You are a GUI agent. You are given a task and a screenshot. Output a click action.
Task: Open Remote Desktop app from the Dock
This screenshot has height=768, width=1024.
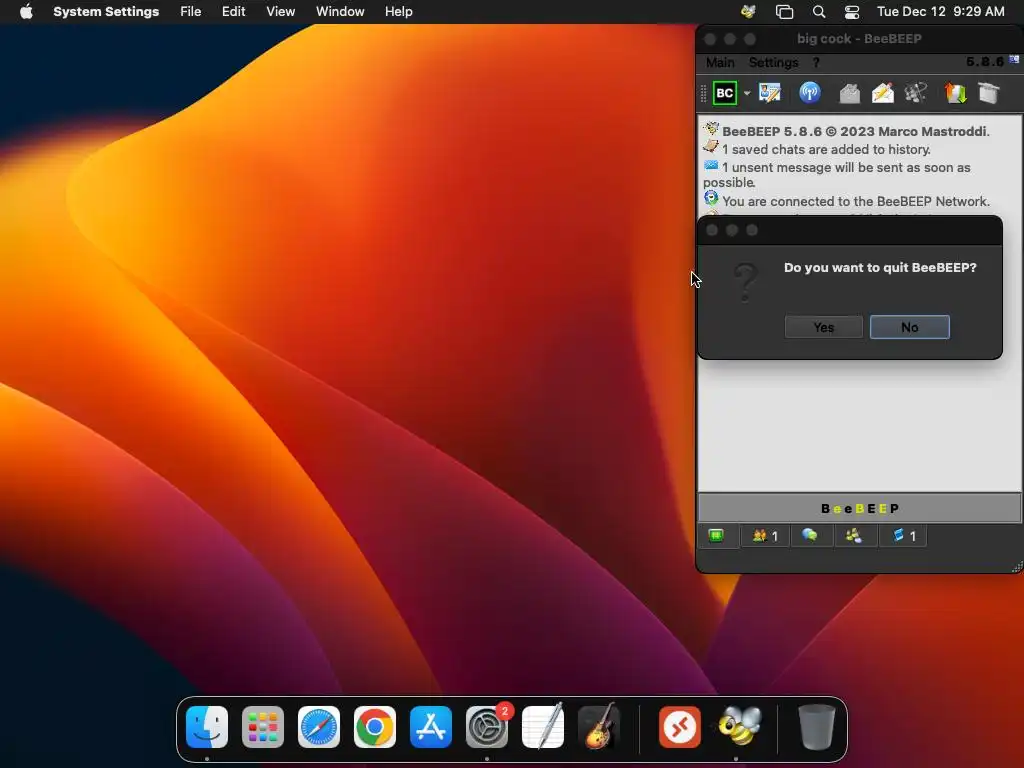680,727
